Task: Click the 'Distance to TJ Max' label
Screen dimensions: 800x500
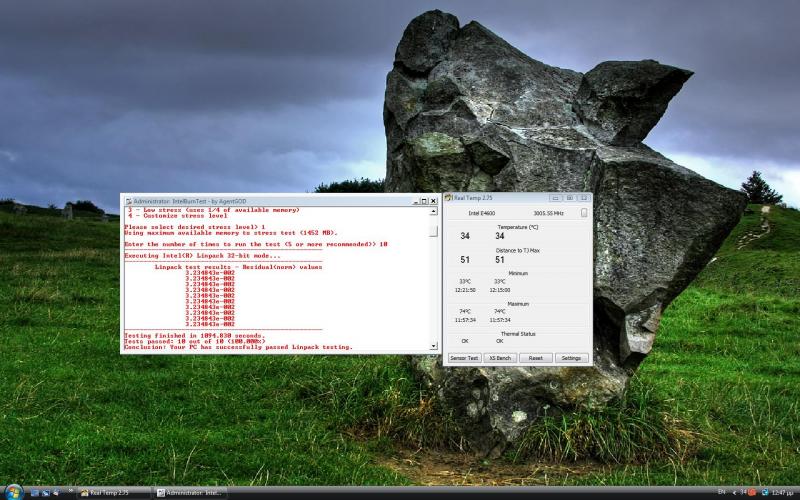Action: [x=517, y=251]
